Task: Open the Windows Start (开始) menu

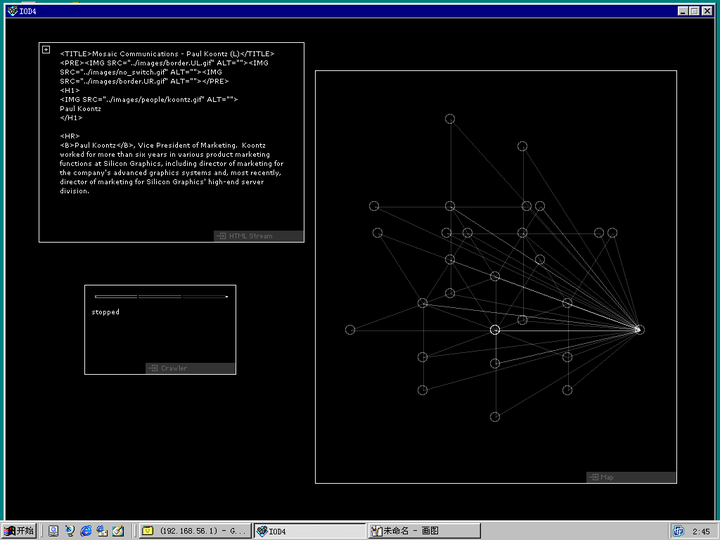Action: 19,531
